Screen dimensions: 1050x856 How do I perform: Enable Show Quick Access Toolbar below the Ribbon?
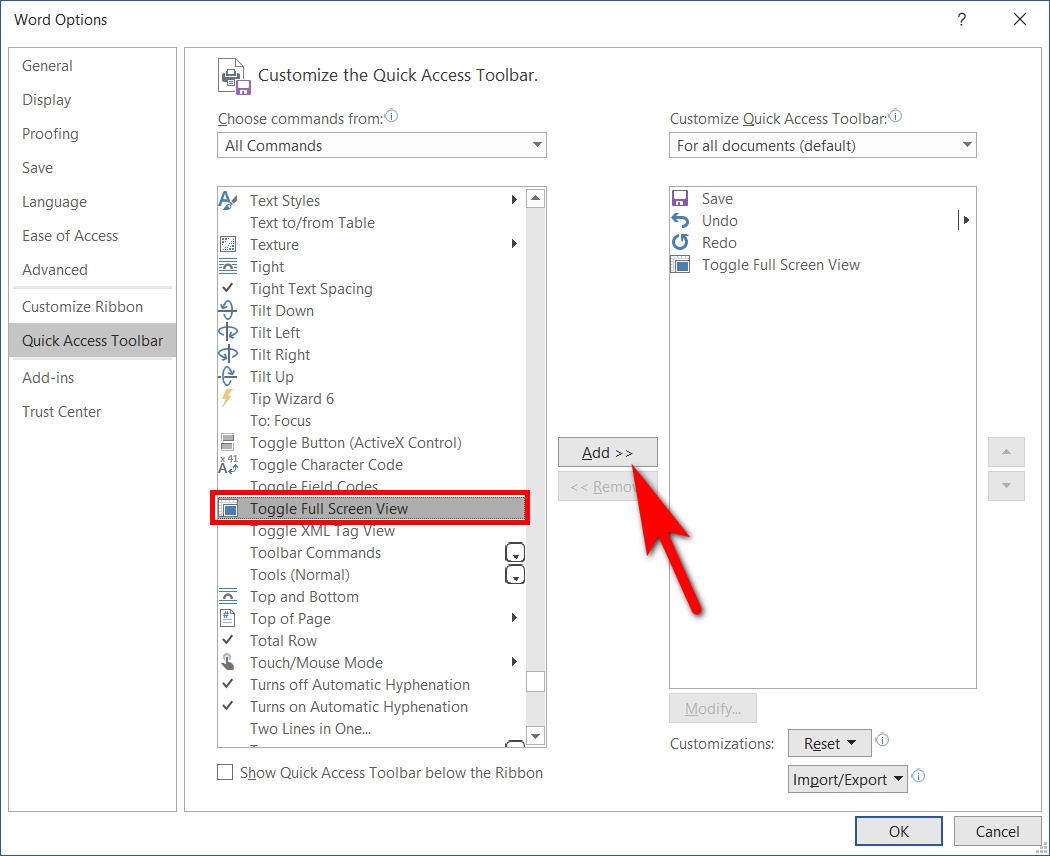pos(225,772)
